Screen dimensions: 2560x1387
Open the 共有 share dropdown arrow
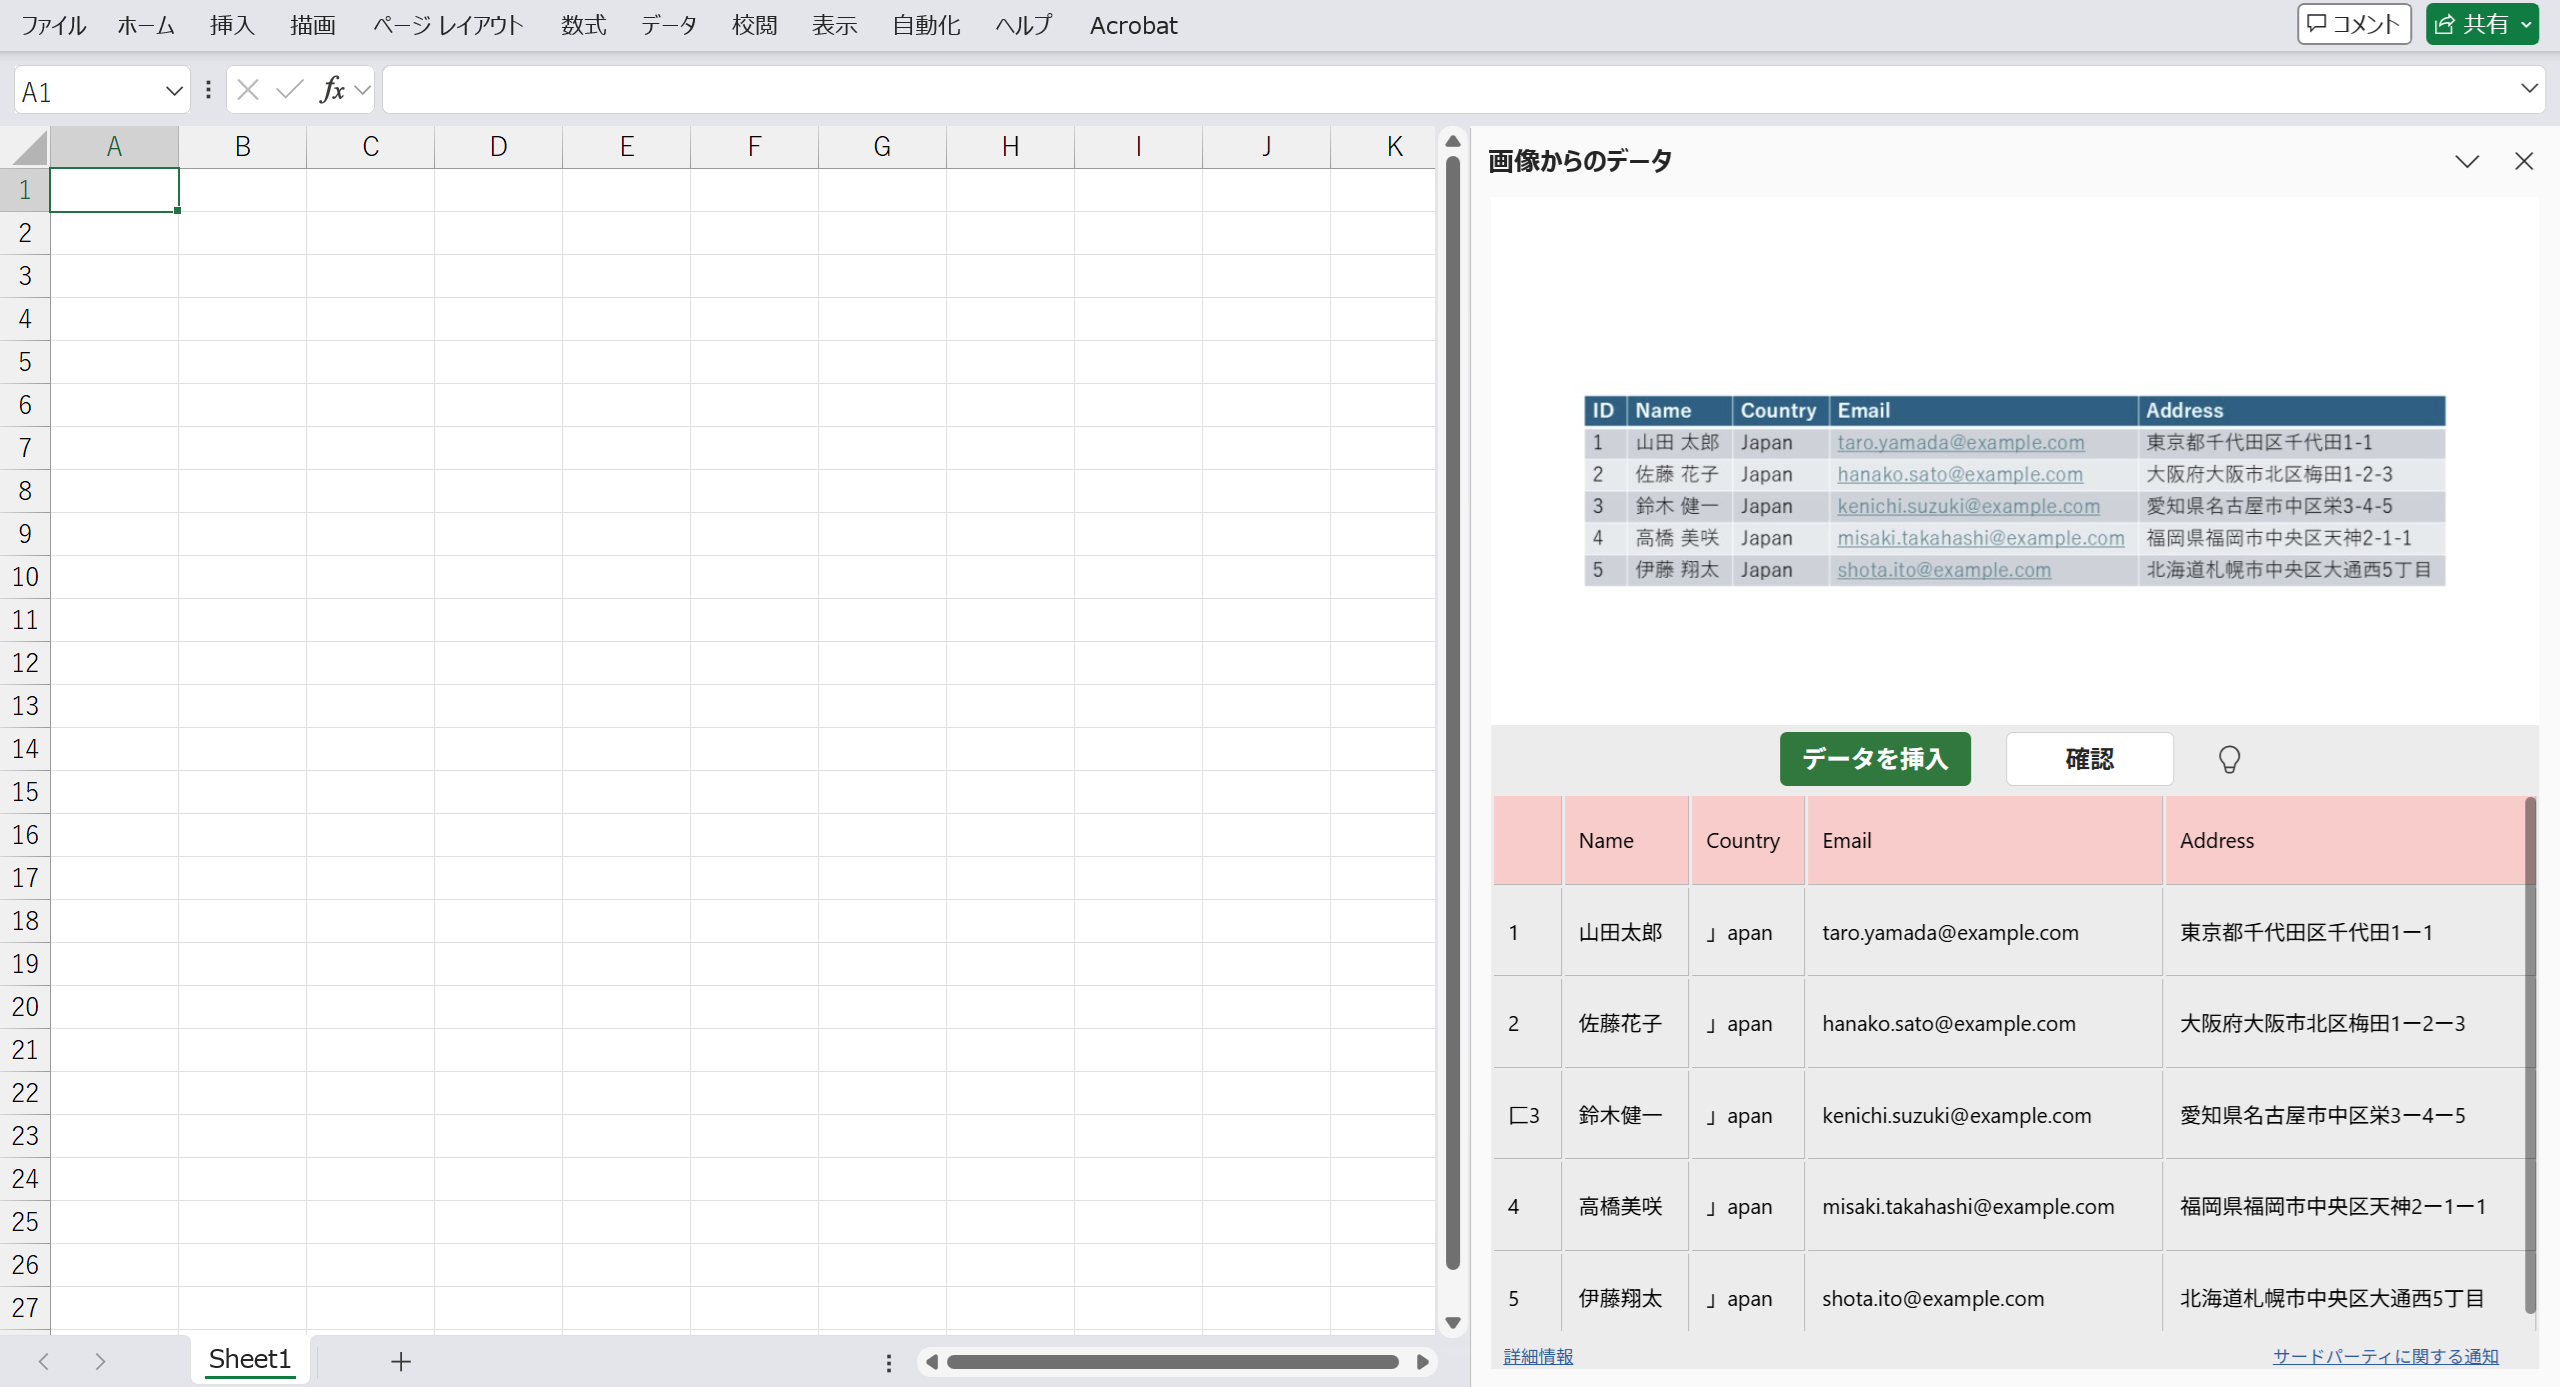click(x=2526, y=25)
